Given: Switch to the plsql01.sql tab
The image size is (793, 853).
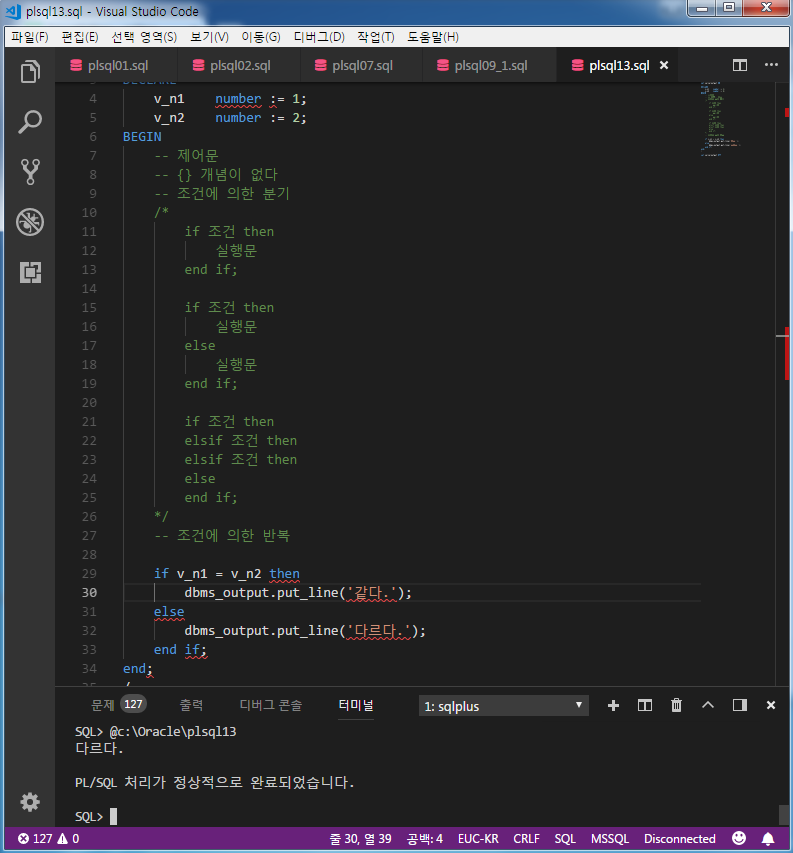Looking at the screenshot, I should [x=116, y=65].
